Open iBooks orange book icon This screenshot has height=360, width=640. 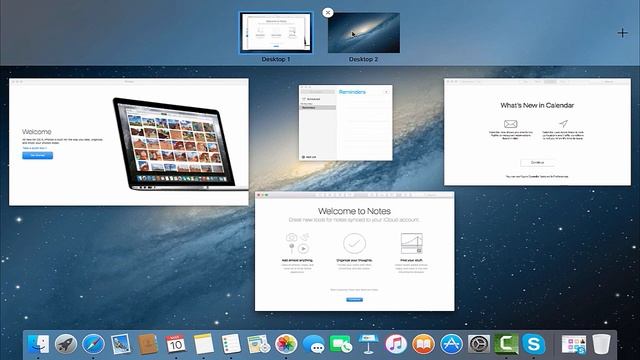click(x=423, y=344)
